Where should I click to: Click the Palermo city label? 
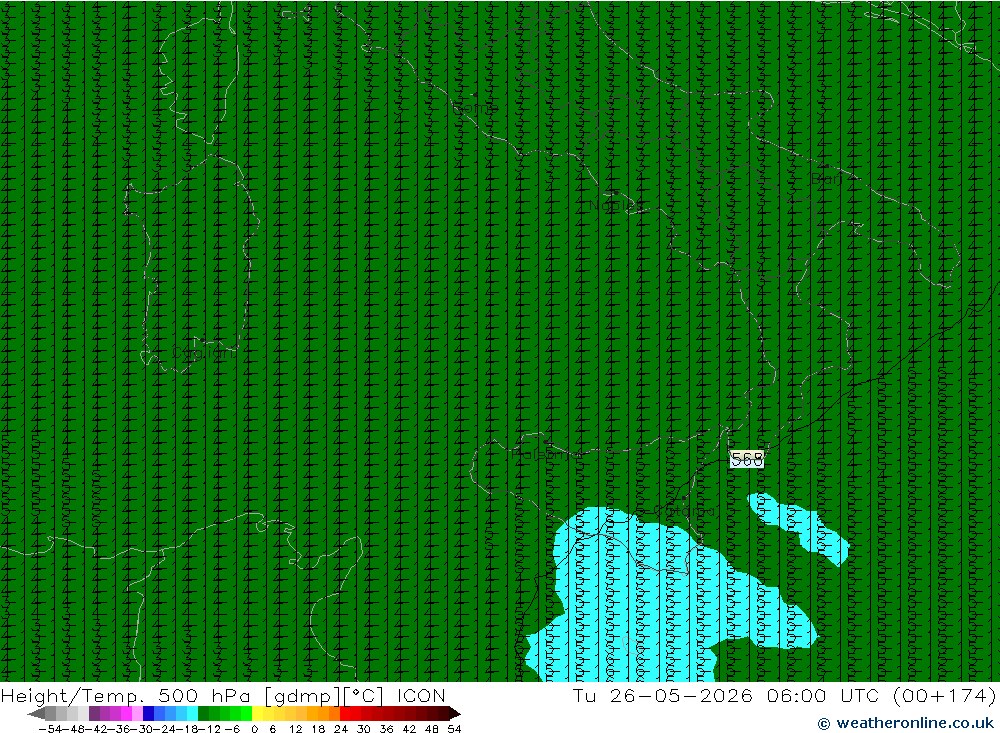point(546,454)
